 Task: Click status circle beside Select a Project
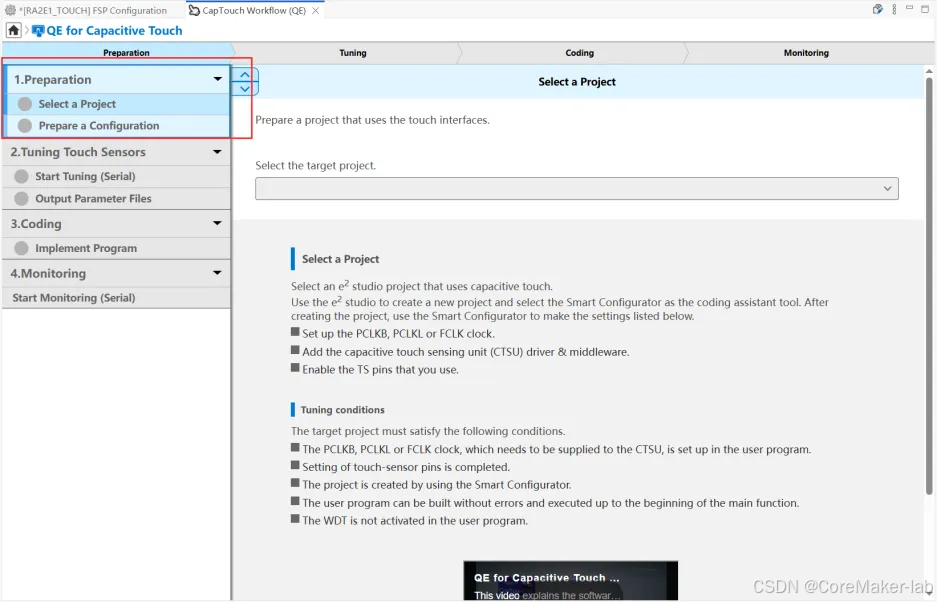(x=25, y=104)
